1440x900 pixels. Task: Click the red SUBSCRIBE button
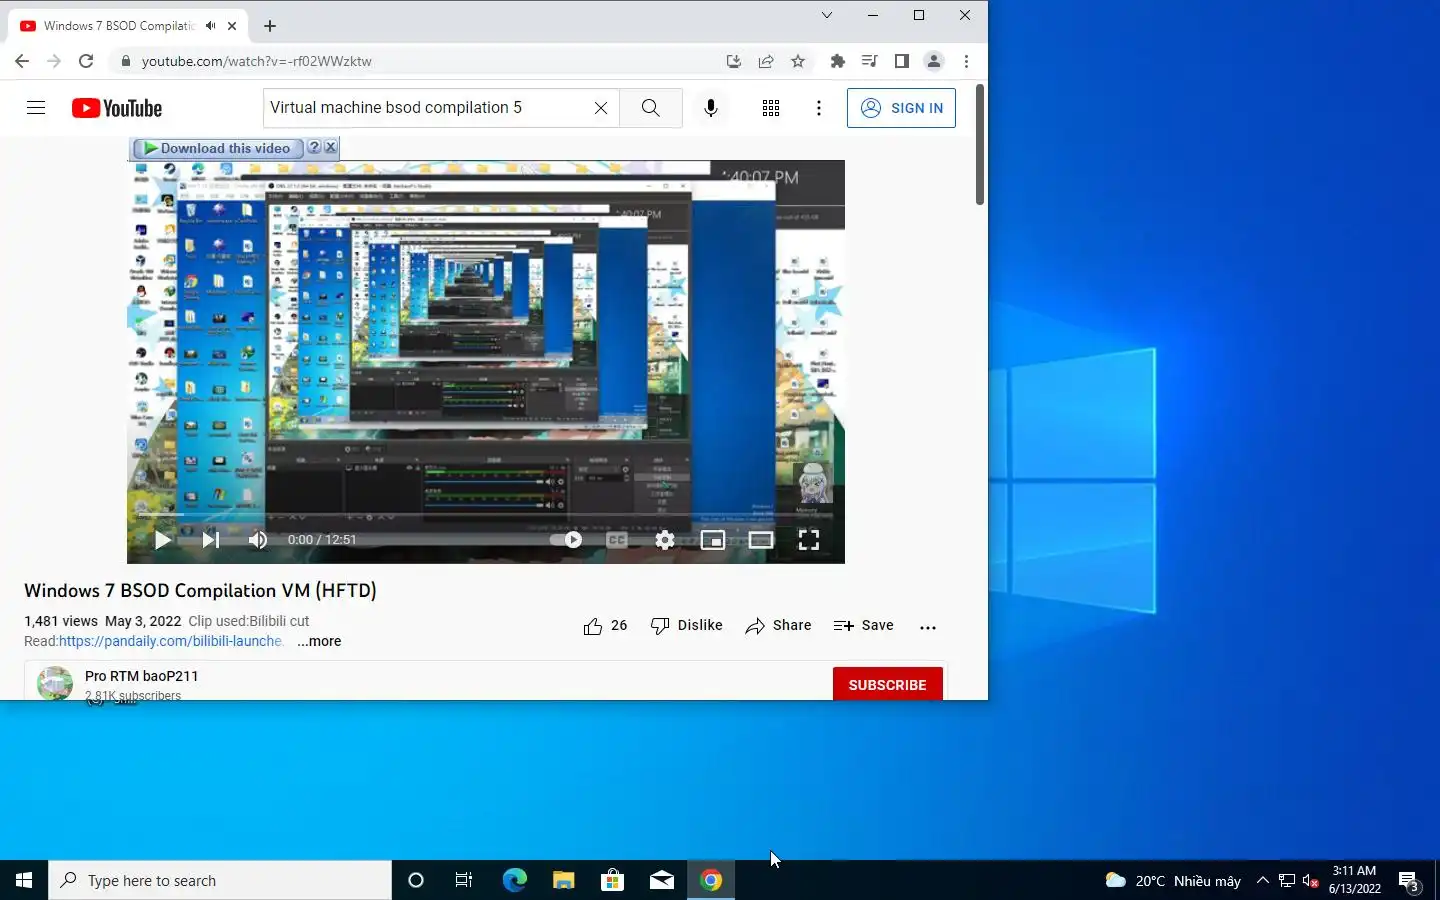(887, 684)
